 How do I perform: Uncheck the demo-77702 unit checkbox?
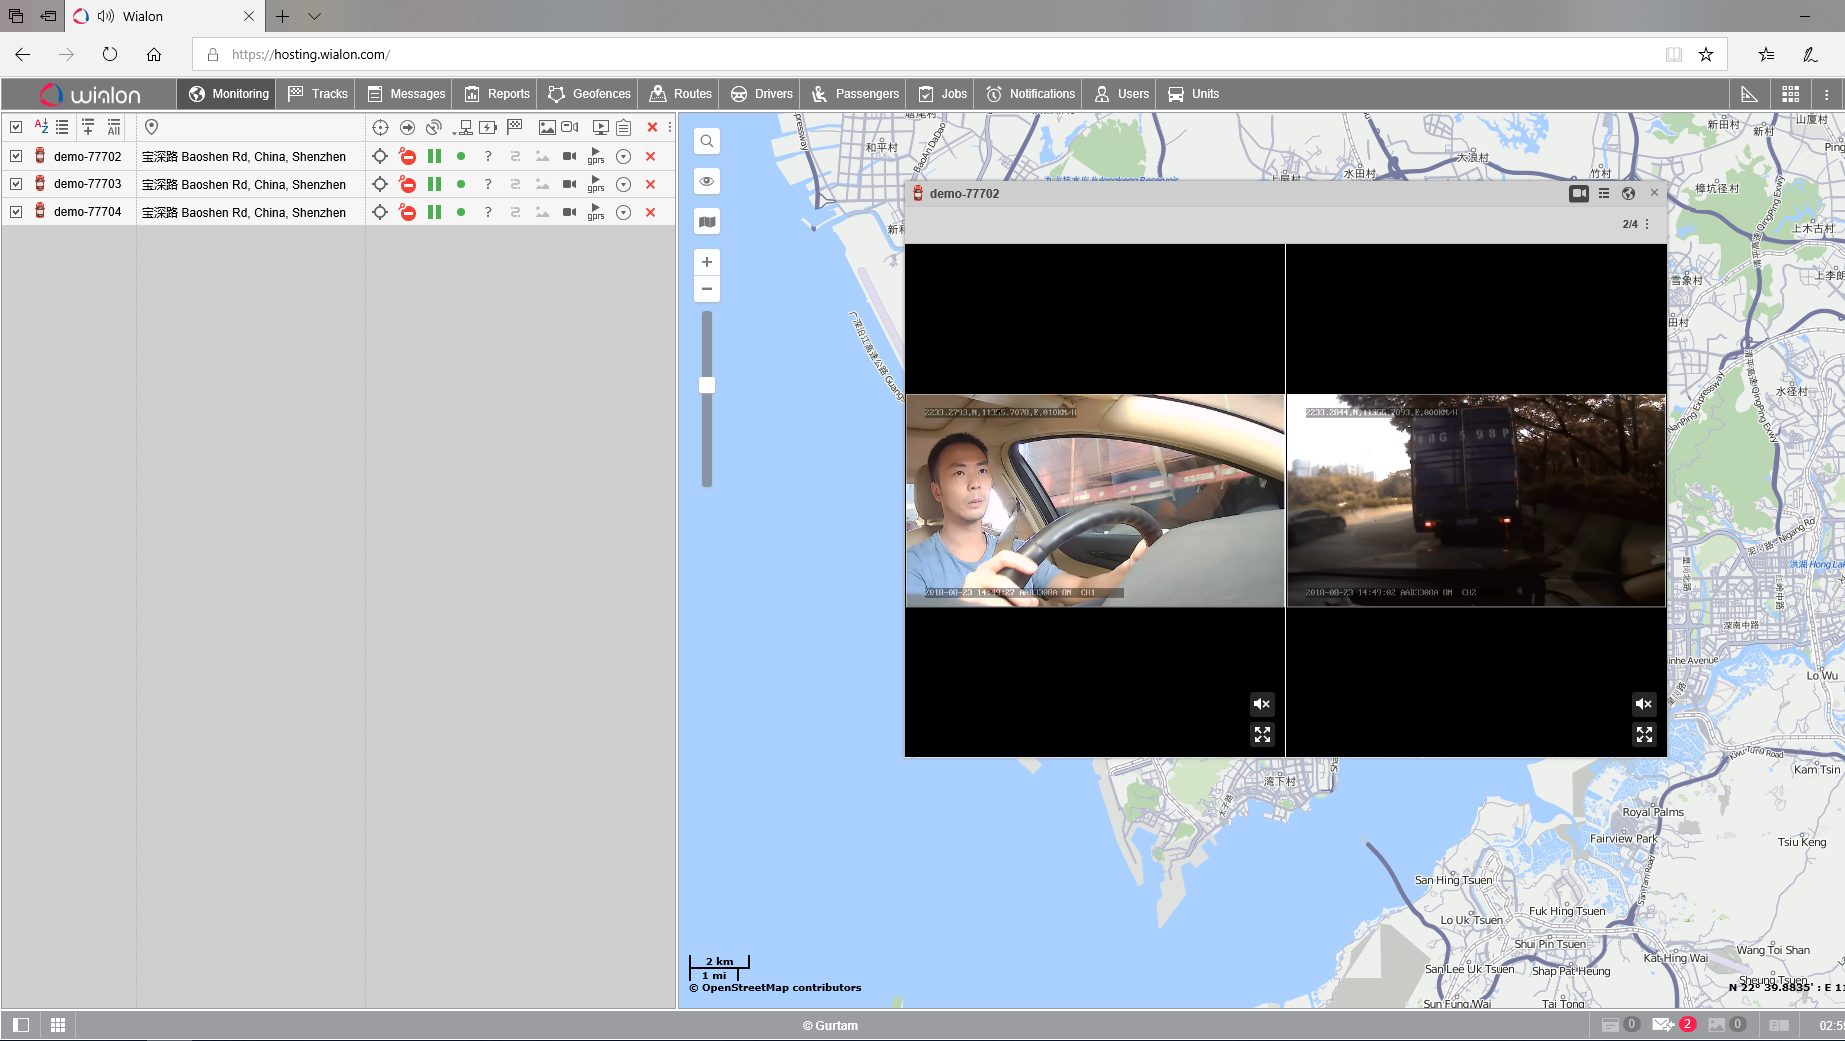click(16, 156)
